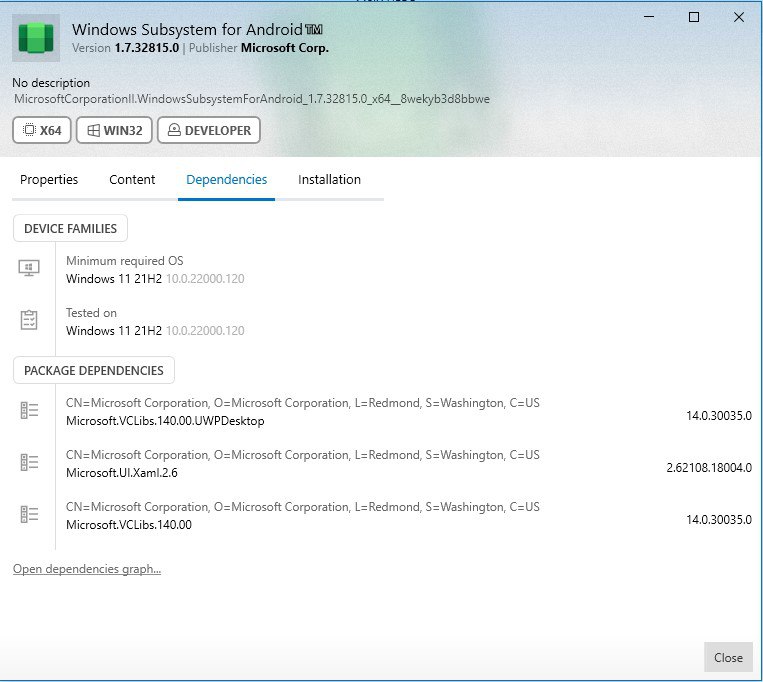
Task: Click the DEVICE FAMILIES section header
Action: click(x=71, y=228)
